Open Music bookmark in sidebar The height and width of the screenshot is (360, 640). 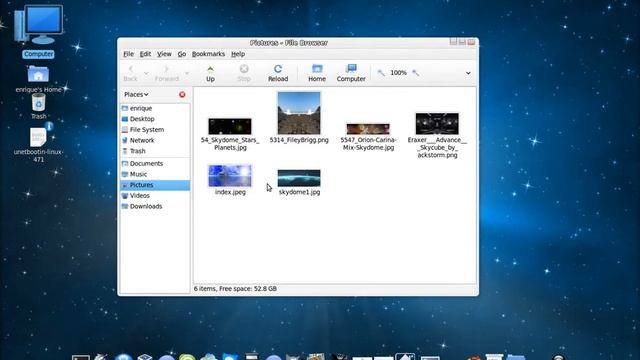click(155, 174)
